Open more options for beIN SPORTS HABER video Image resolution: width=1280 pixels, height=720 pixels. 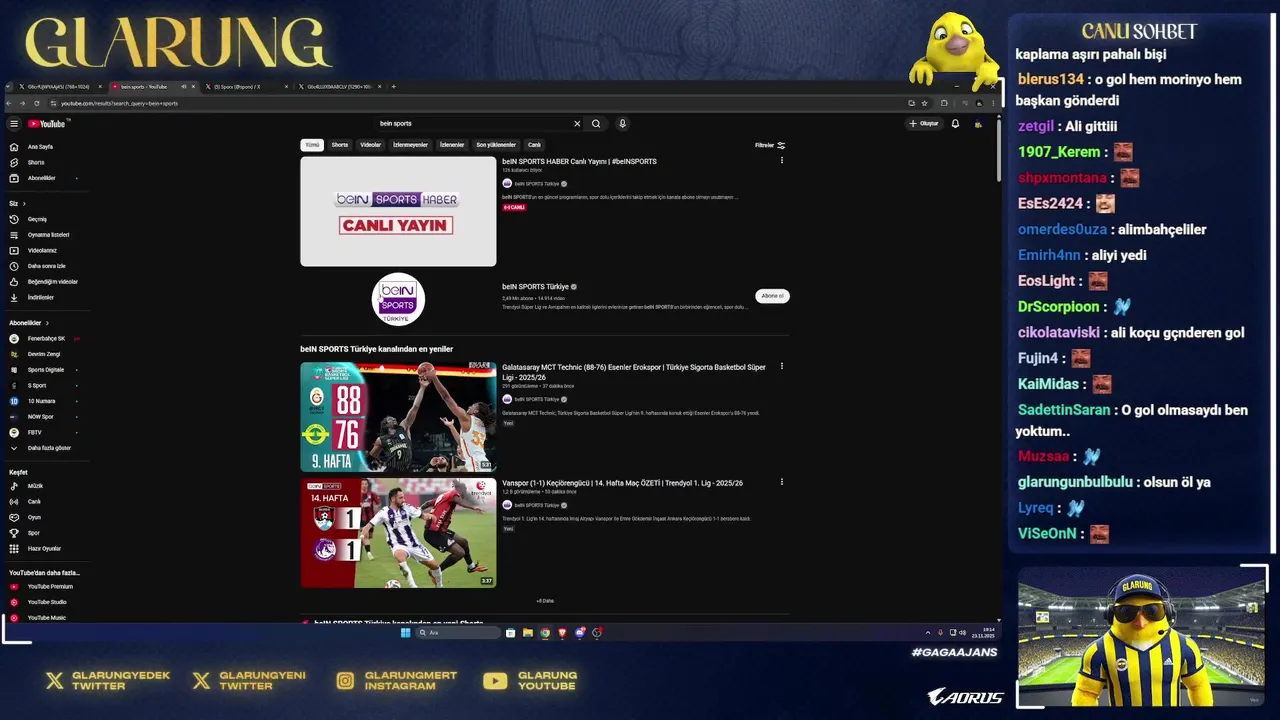click(782, 161)
